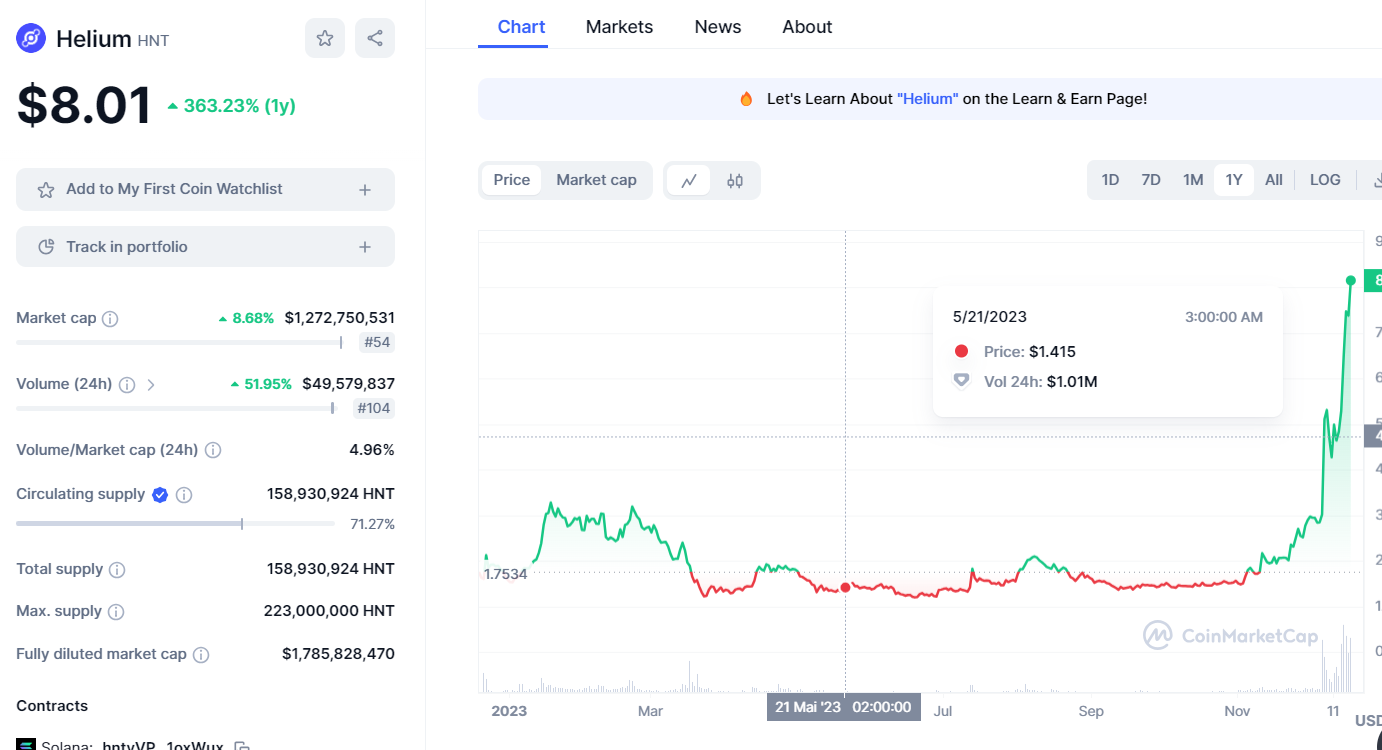Image resolution: width=1382 pixels, height=750 pixels.
Task: Click the Market cap rank progress bar
Action: [x=180, y=343]
